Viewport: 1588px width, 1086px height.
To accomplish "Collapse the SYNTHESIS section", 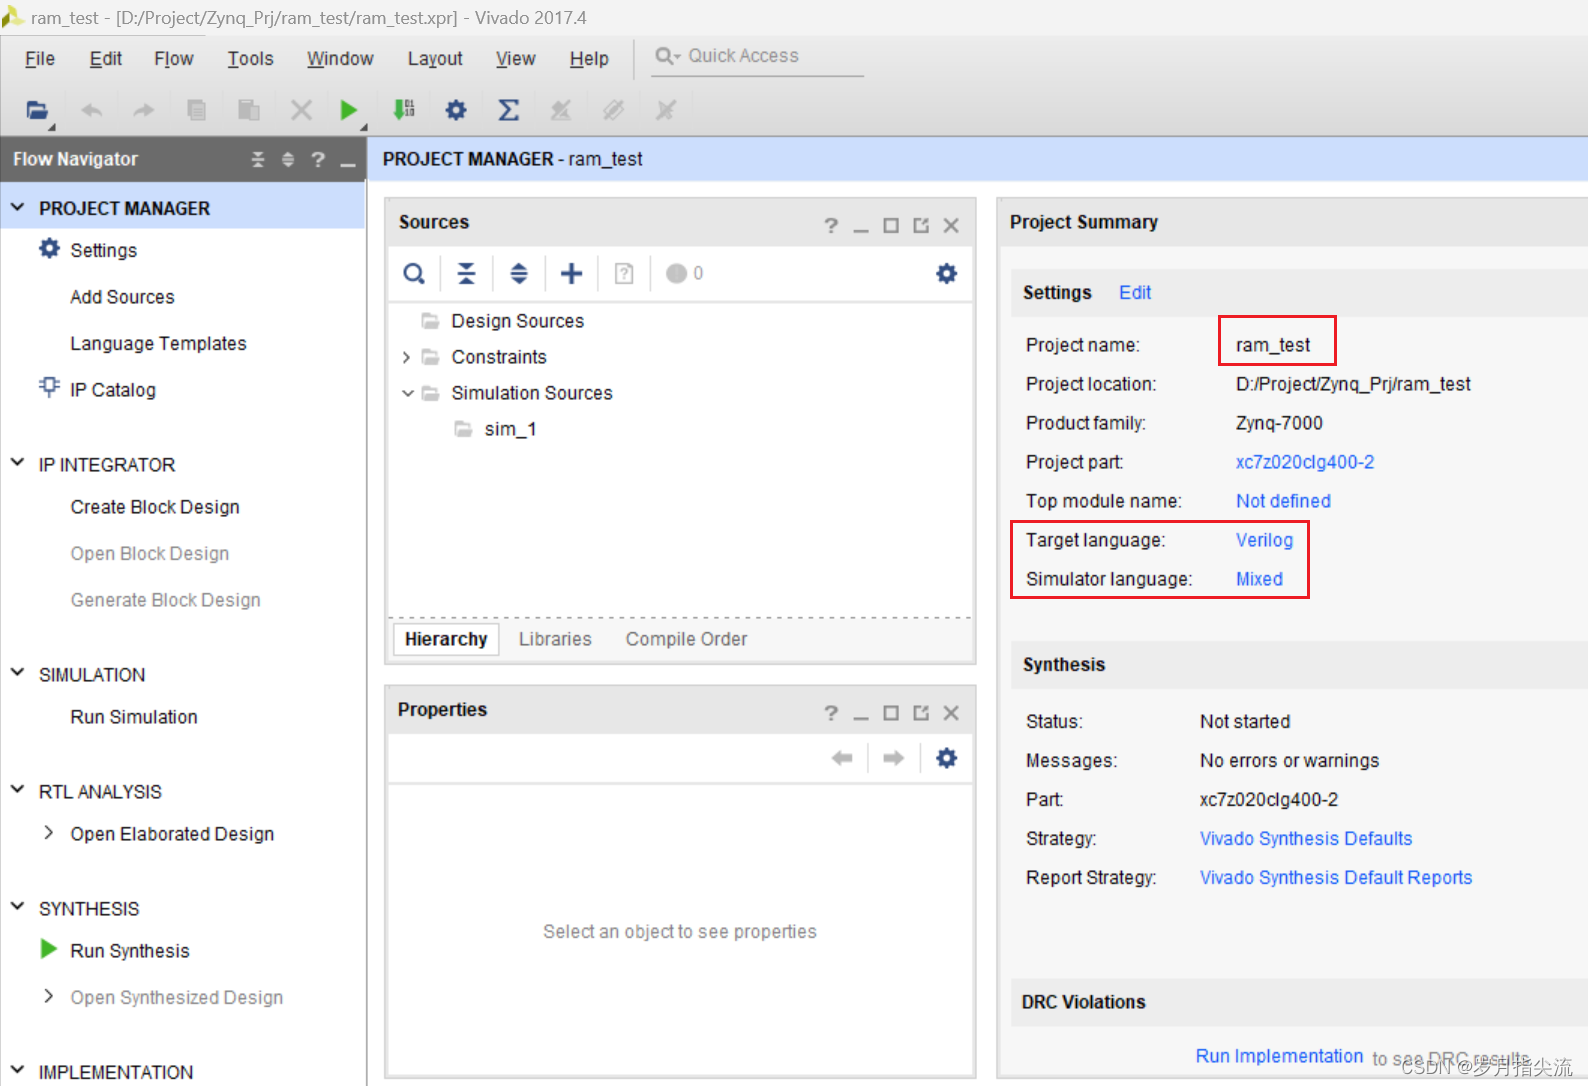I will click(x=17, y=907).
